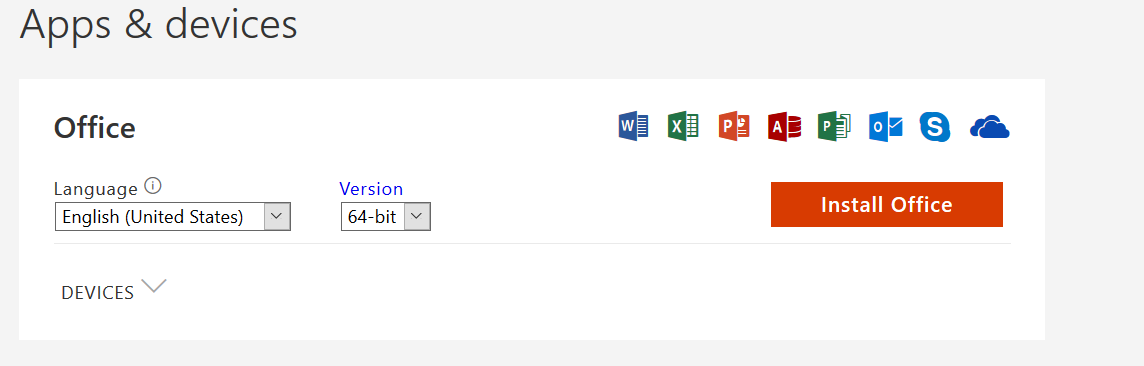Click the arrow button on Version dropdown
Image resolution: width=1144 pixels, height=366 pixels.
(417, 217)
